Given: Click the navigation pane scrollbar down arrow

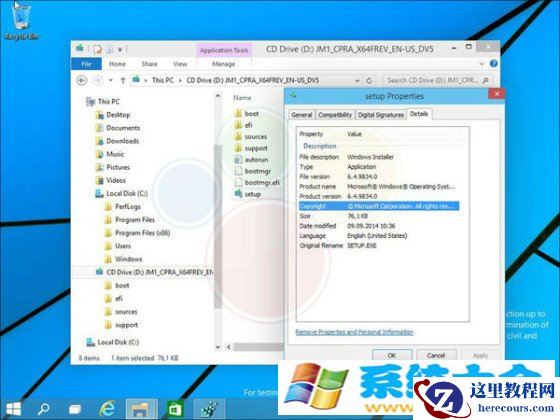Looking at the screenshot, I should [x=218, y=347].
